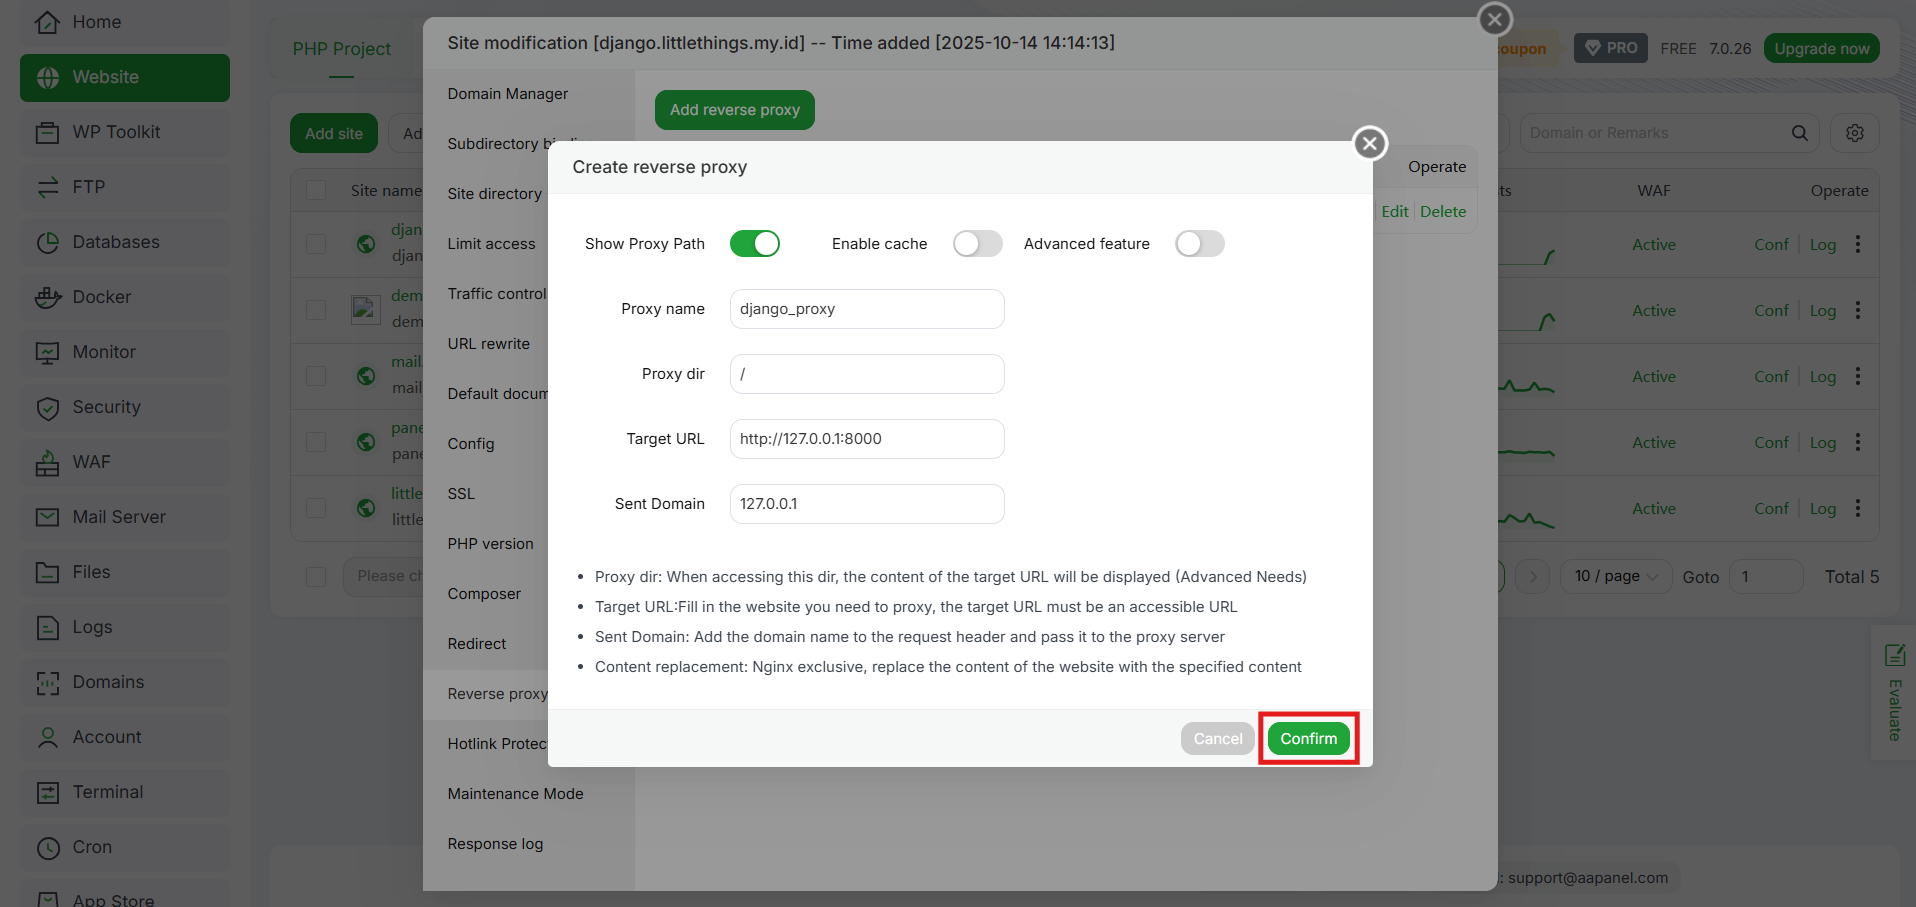Image resolution: width=1916 pixels, height=907 pixels.
Task: Open the Account user icon
Action: [48, 737]
